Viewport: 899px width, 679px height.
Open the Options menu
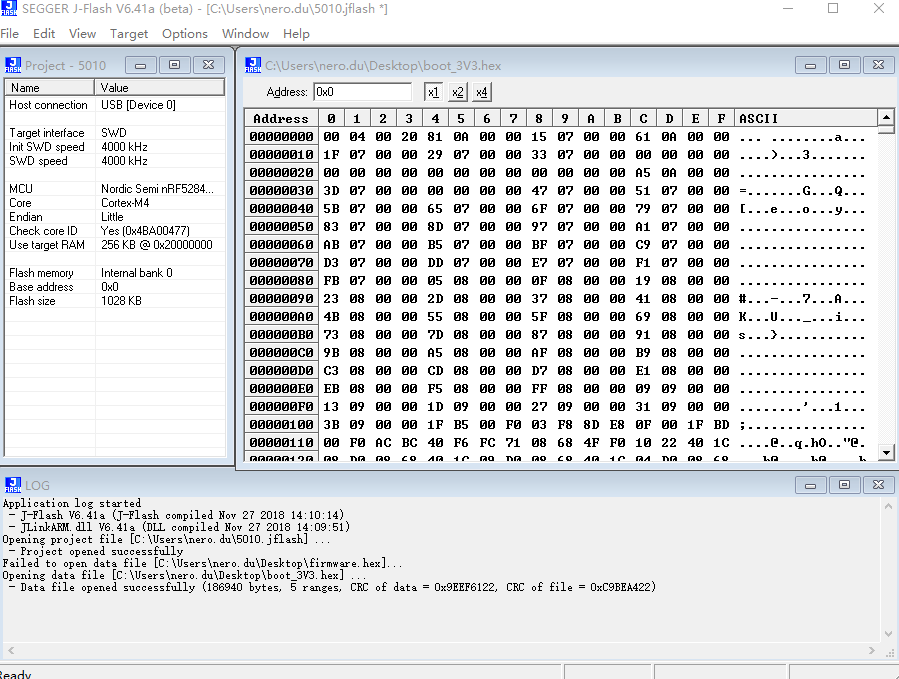point(185,34)
